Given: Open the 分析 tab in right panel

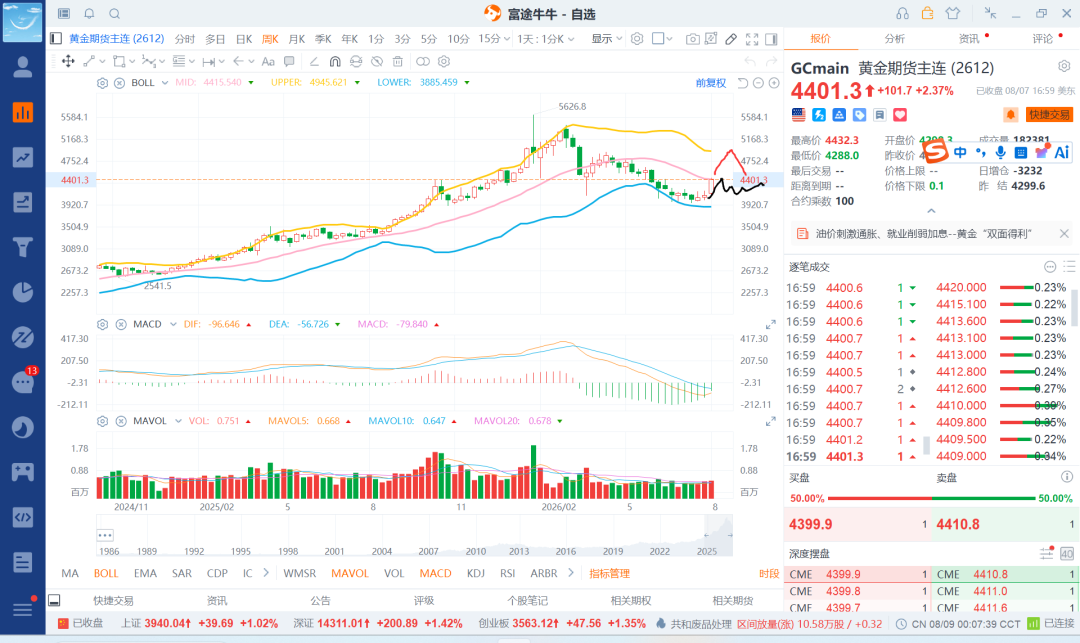Looking at the screenshot, I should coord(894,39).
